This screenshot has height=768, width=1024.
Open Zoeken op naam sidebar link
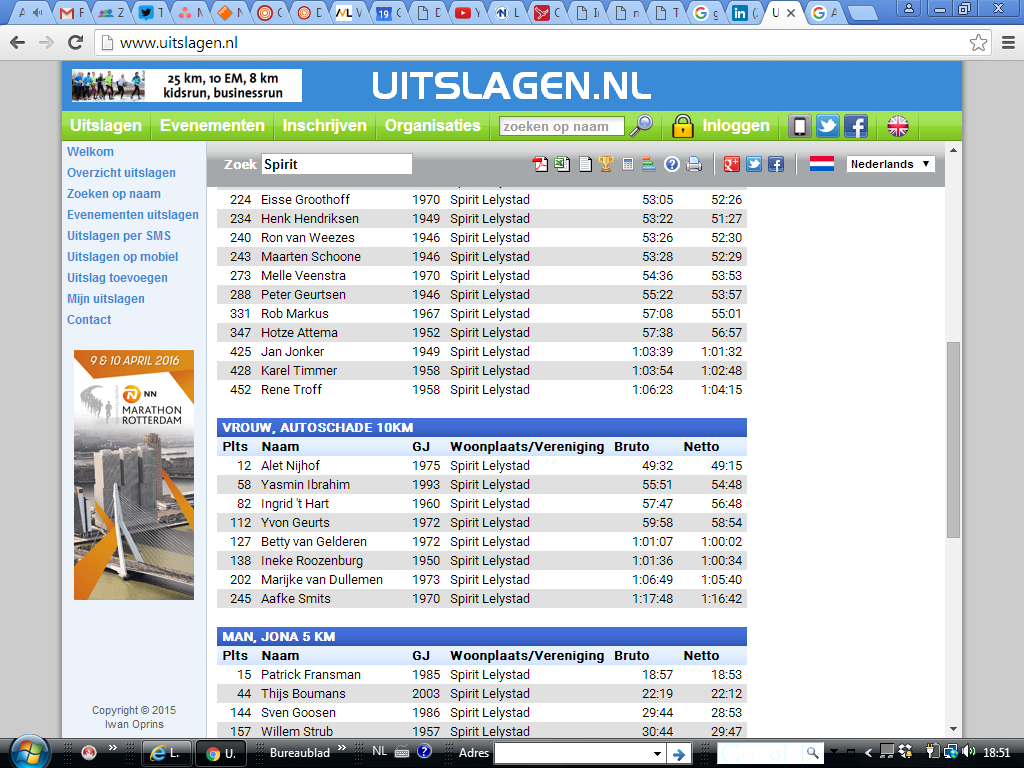tap(114, 194)
